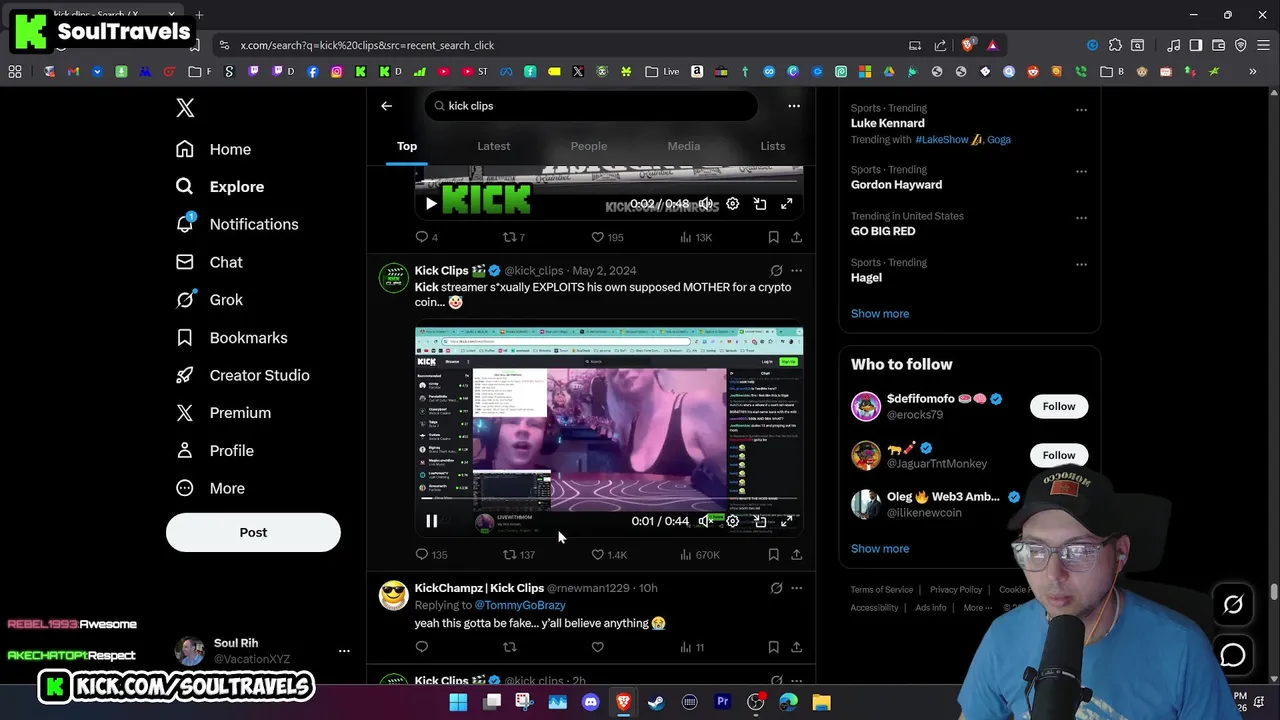Click Show more under trends
Screen dimensions: 1280x720
coord(880,314)
